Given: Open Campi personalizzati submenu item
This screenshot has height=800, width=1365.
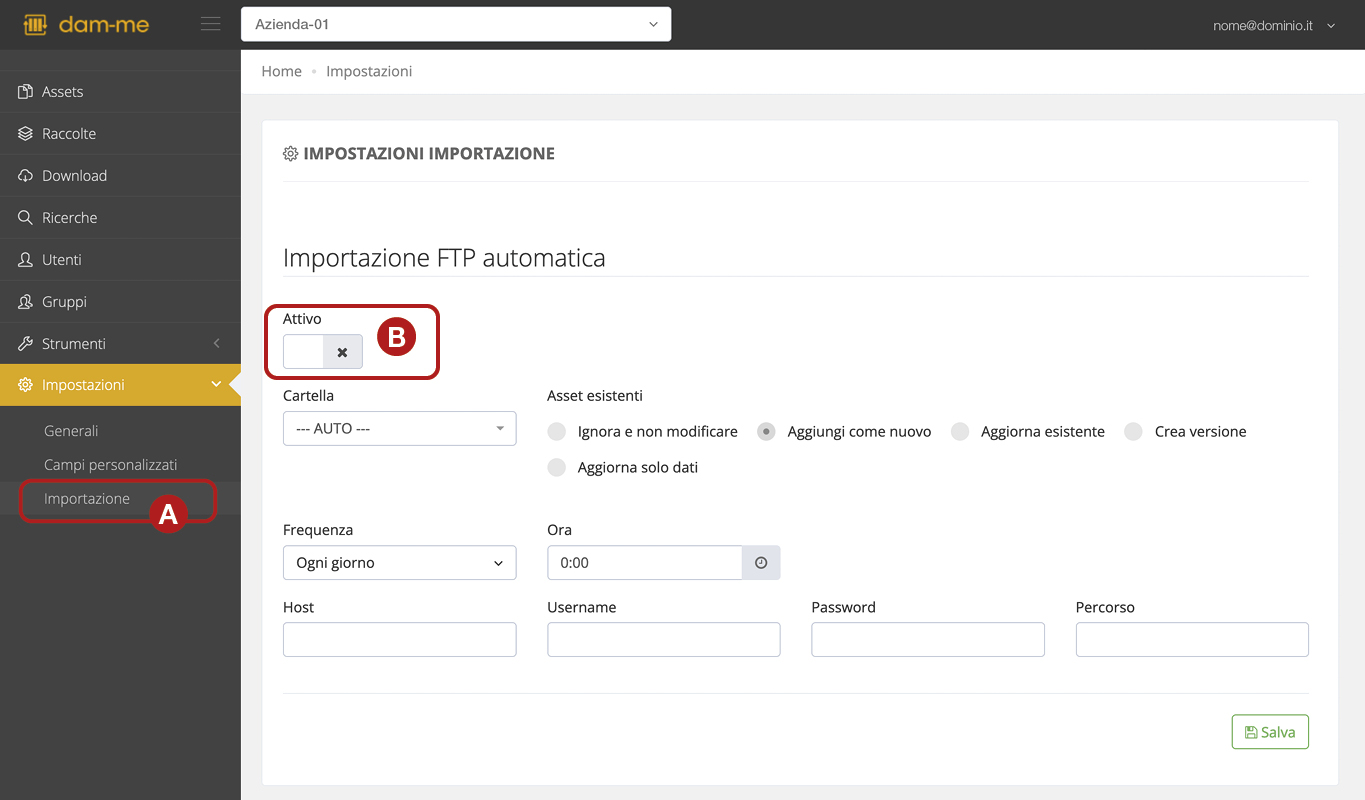Looking at the screenshot, I should tap(110, 465).
